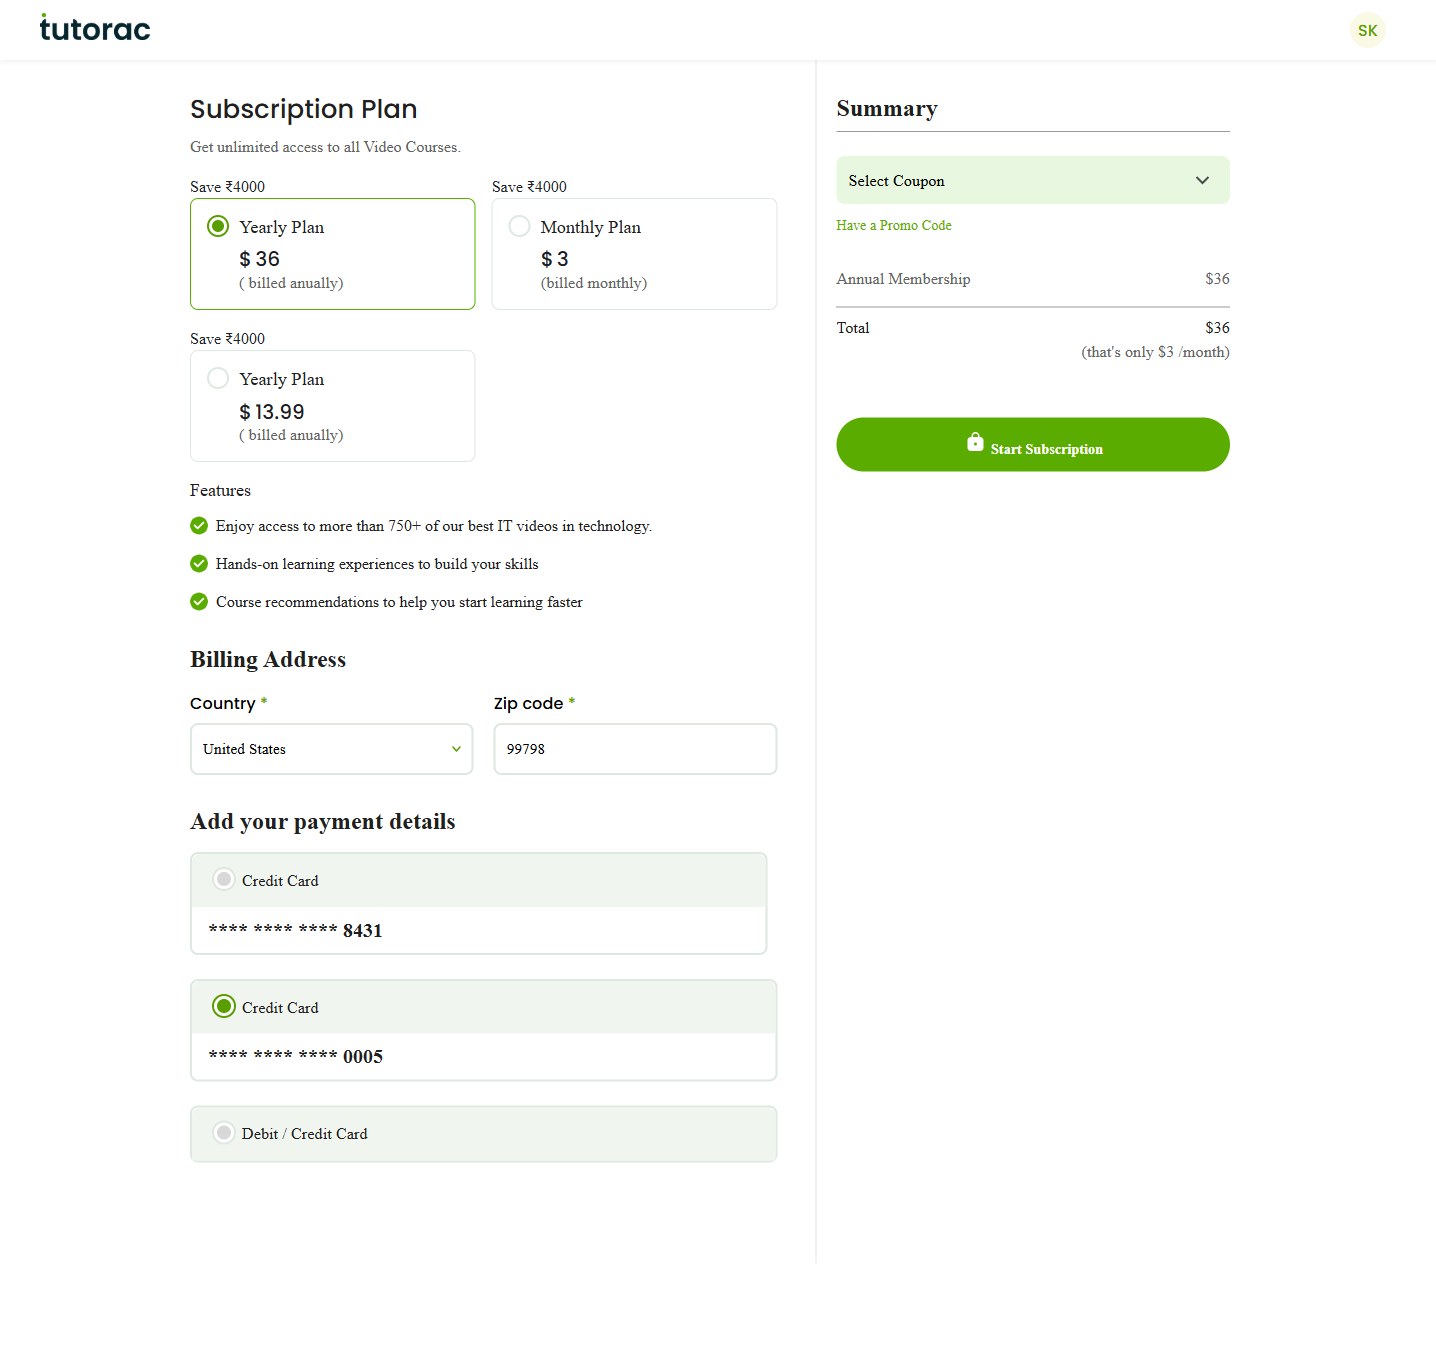The image size is (1436, 1355).
Task: Open the Select Coupon dropdown
Action: point(1033,180)
